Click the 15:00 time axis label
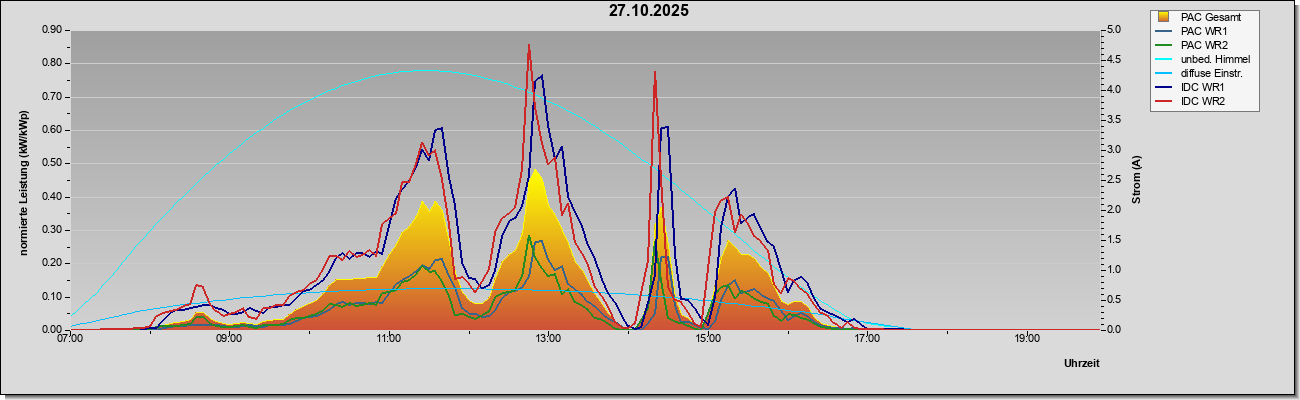1300x400 pixels. coord(707,339)
